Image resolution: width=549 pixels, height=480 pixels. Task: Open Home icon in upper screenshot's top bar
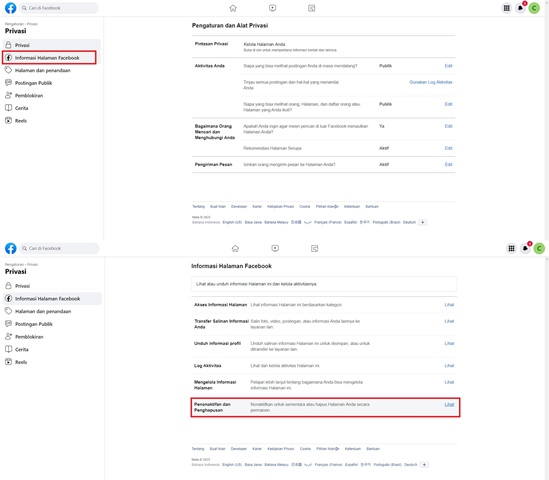(233, 8)
